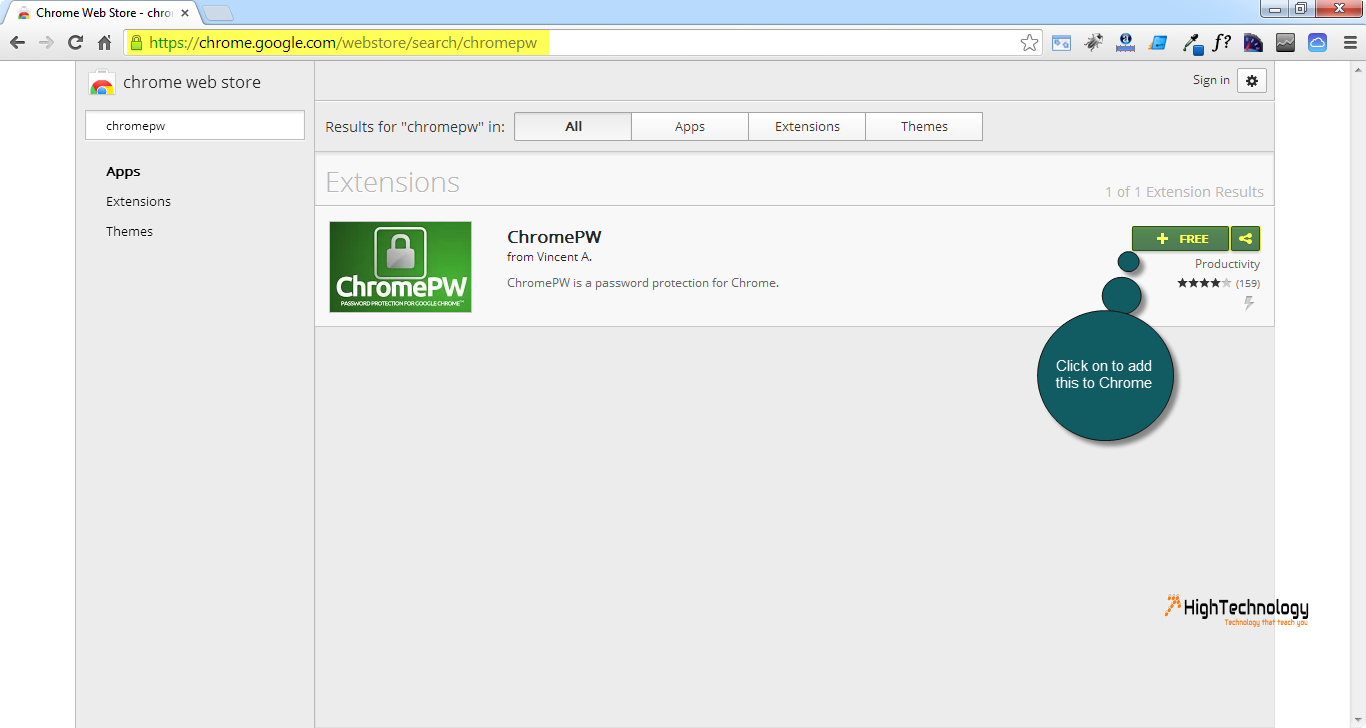Click the address bar URL
1366x728 pixels.
pos(343,43)
